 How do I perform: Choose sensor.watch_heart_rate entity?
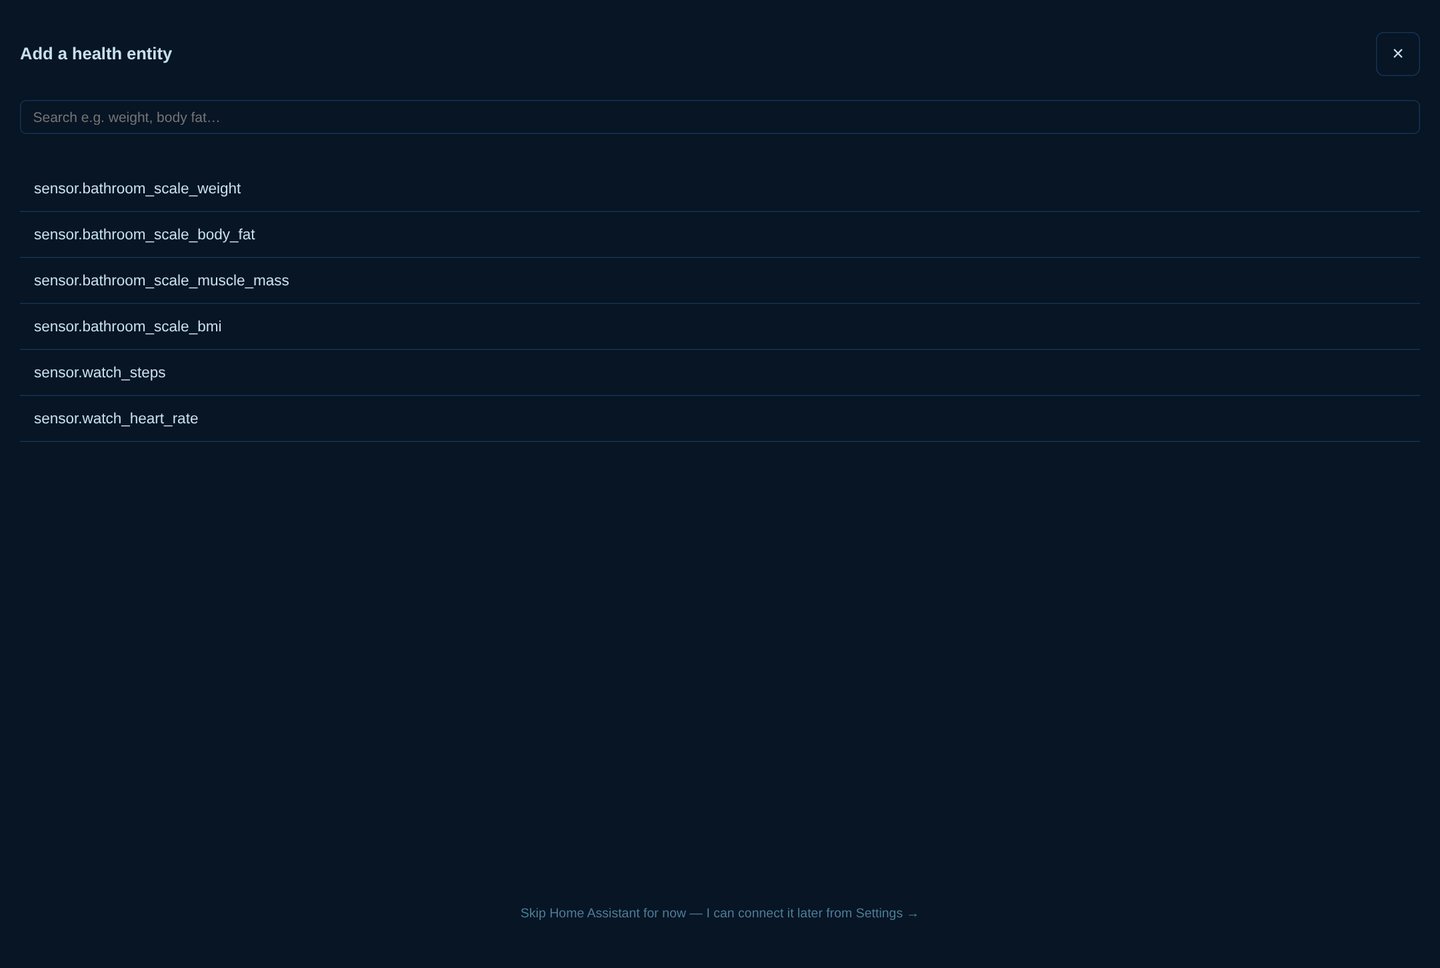point(720,419)
